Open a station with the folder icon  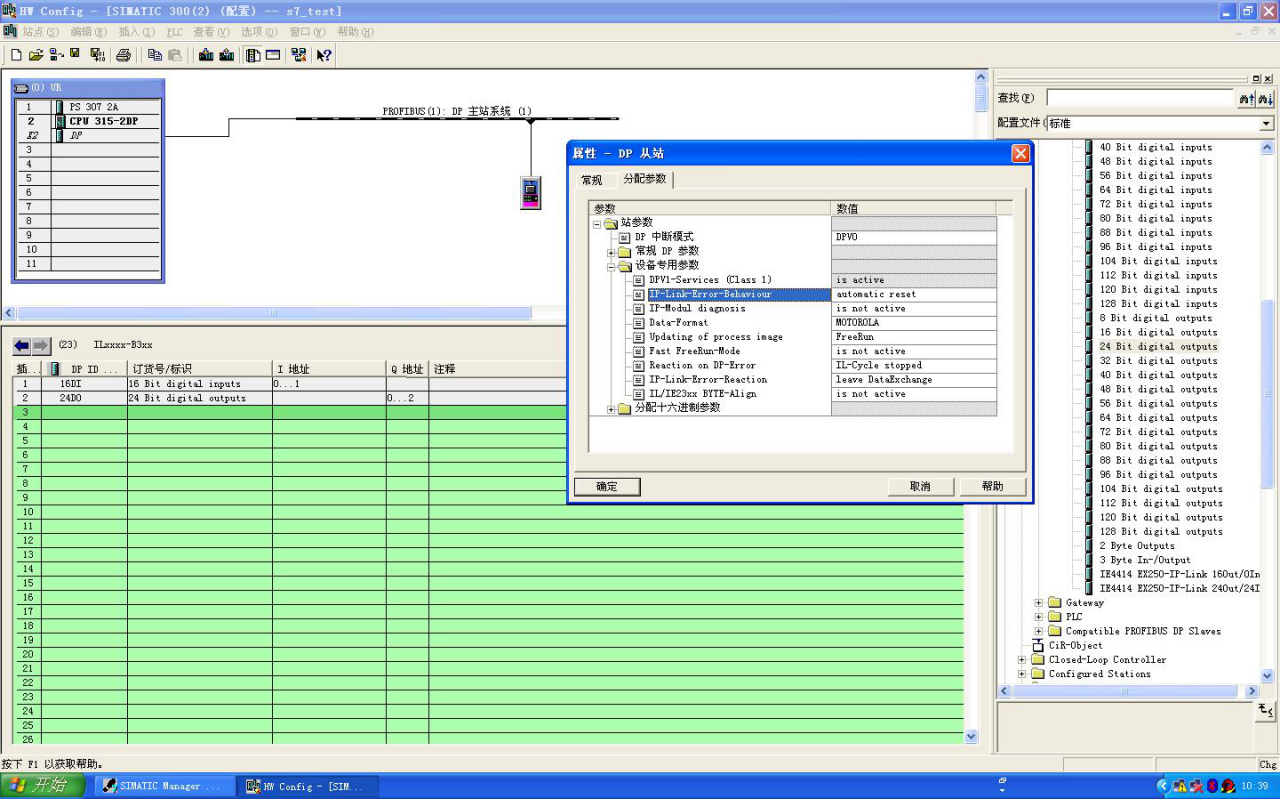(x=36, y=55)
